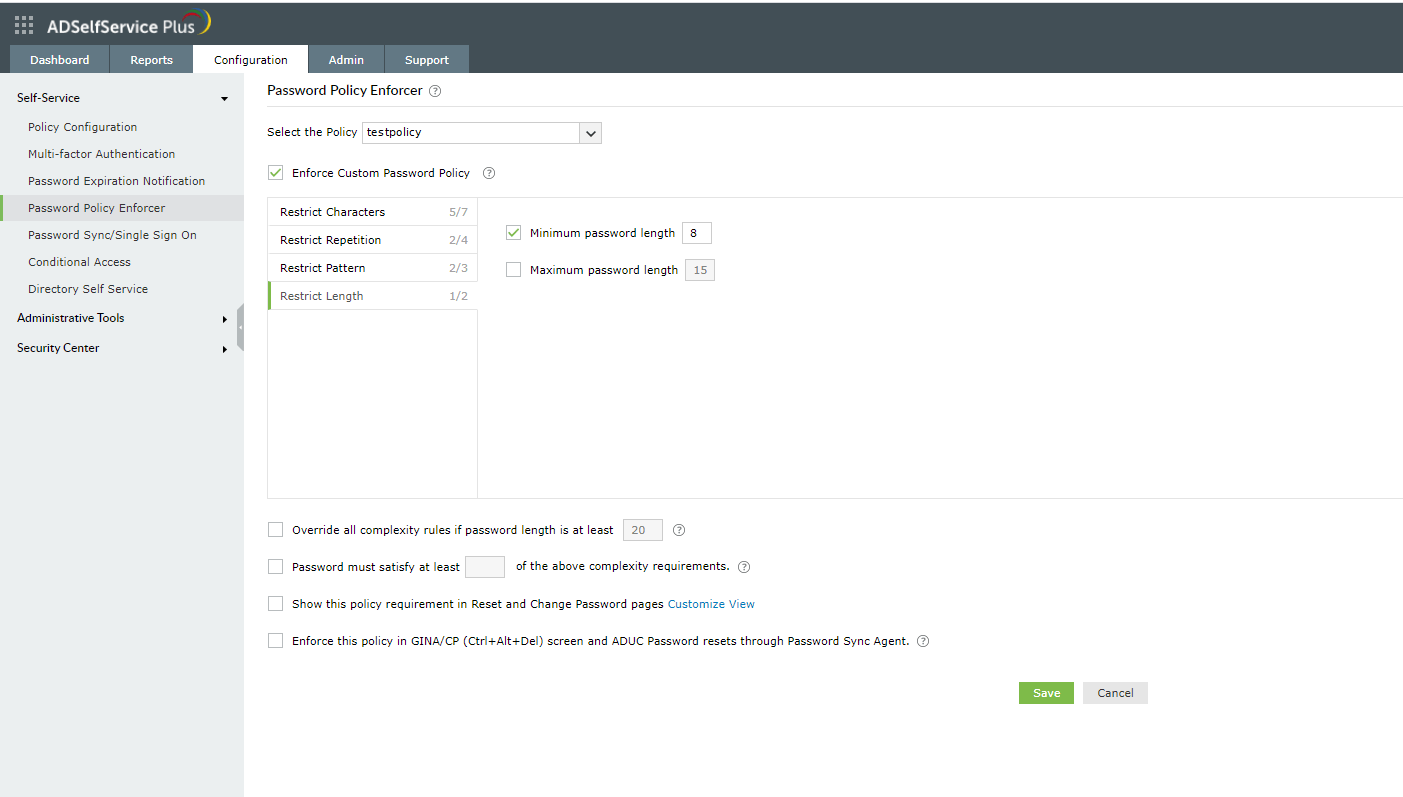
Task: Open the Select the Policy dropdown
Action: tap(590, 133)
